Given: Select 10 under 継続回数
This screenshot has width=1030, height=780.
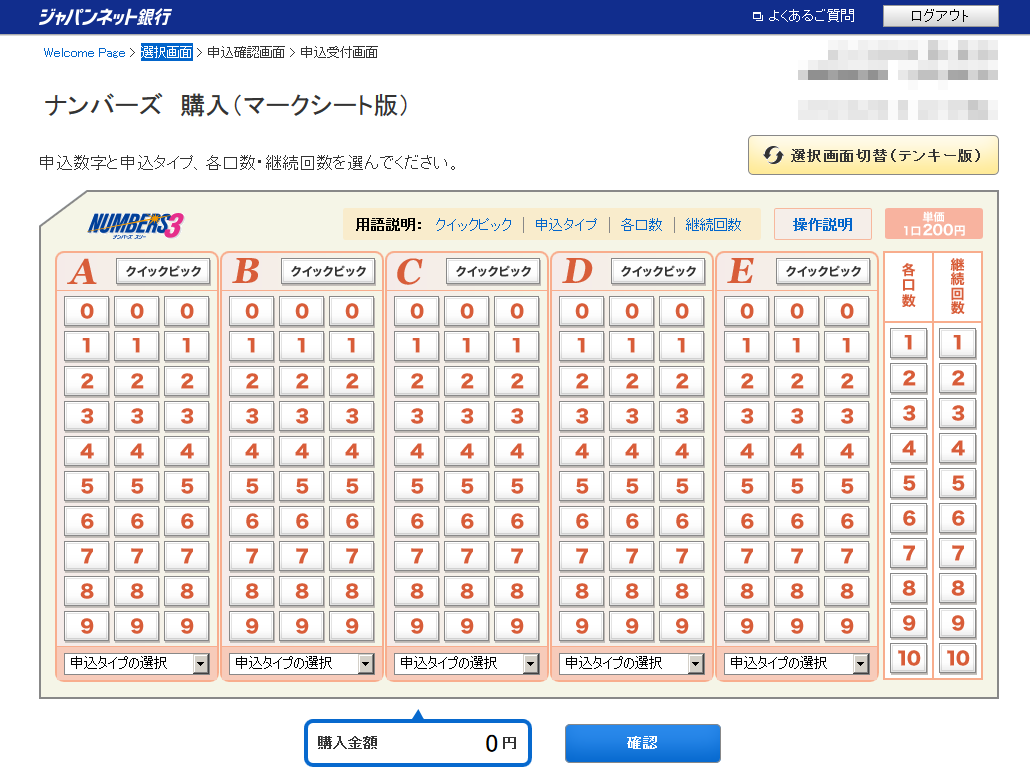Looking at the screenshot, I should coord(957,658).
